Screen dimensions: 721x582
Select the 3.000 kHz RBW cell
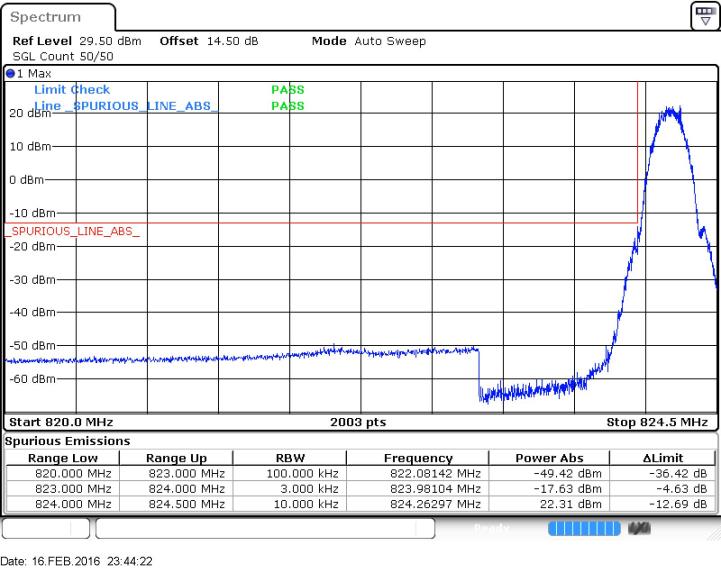click(290, 489)
